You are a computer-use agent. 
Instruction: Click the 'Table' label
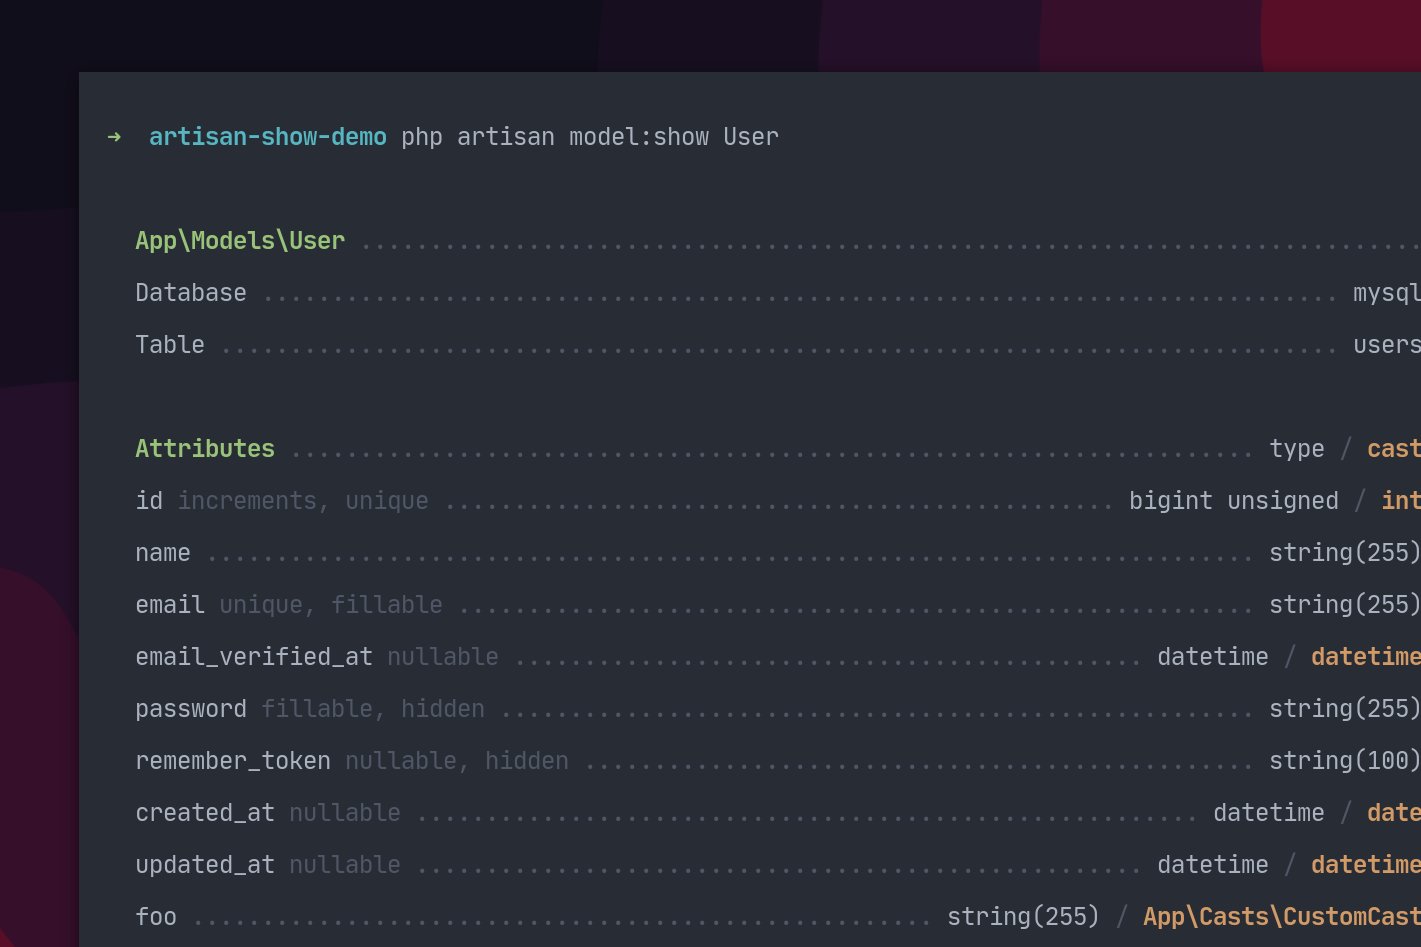tap(170, 345)
